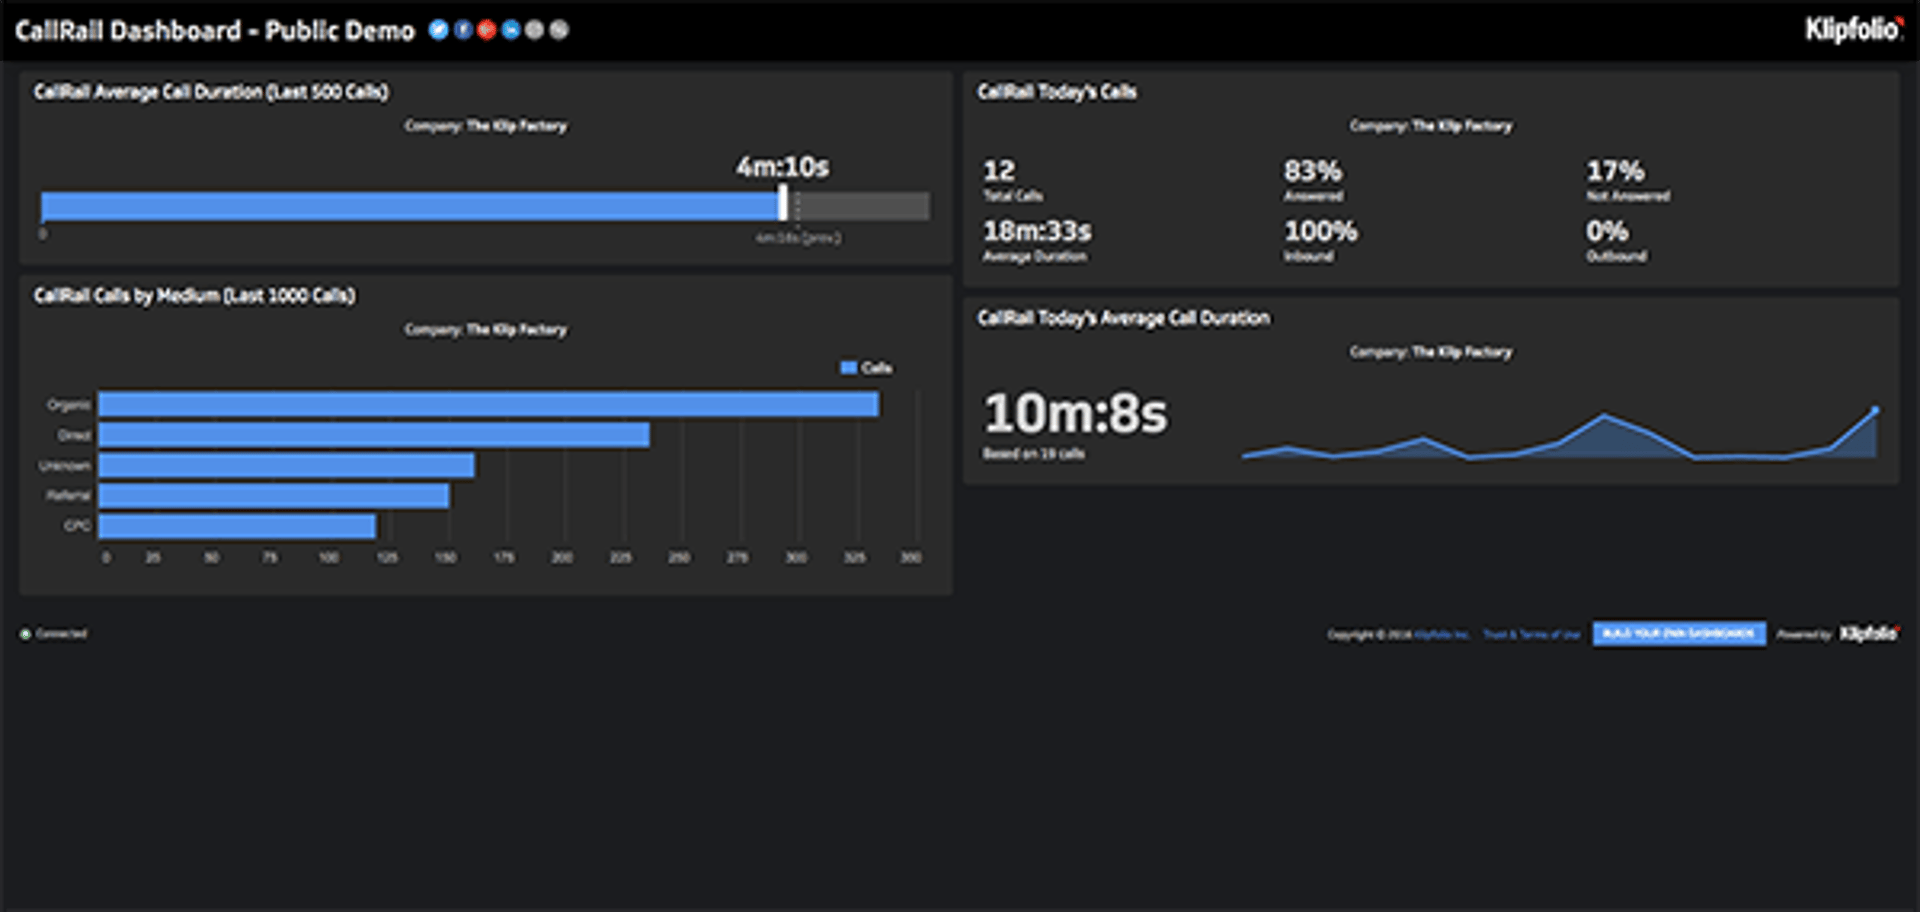Click the large 10m:8s value

[x=1075, y=414]
